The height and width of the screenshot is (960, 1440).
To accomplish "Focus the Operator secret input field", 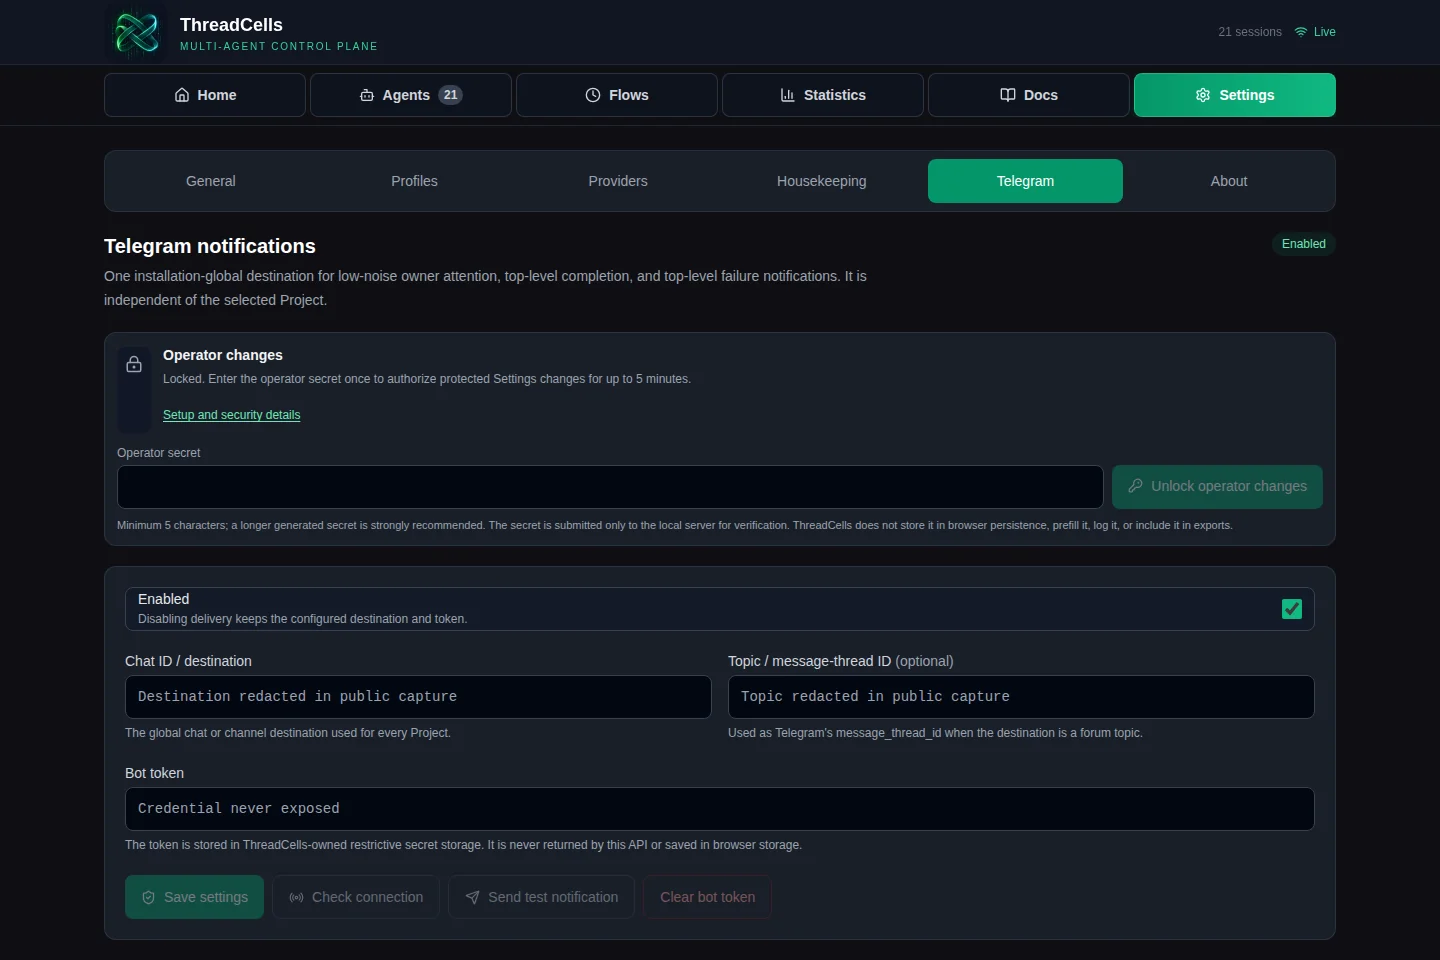I will point(610,487).
